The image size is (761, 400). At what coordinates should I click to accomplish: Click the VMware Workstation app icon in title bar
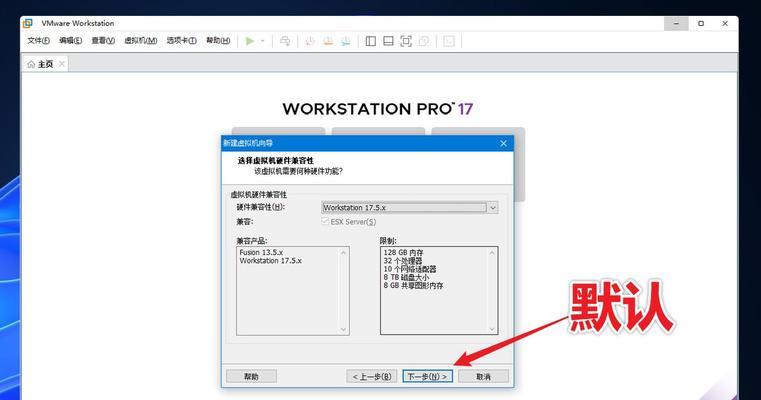tap(28, 23)
